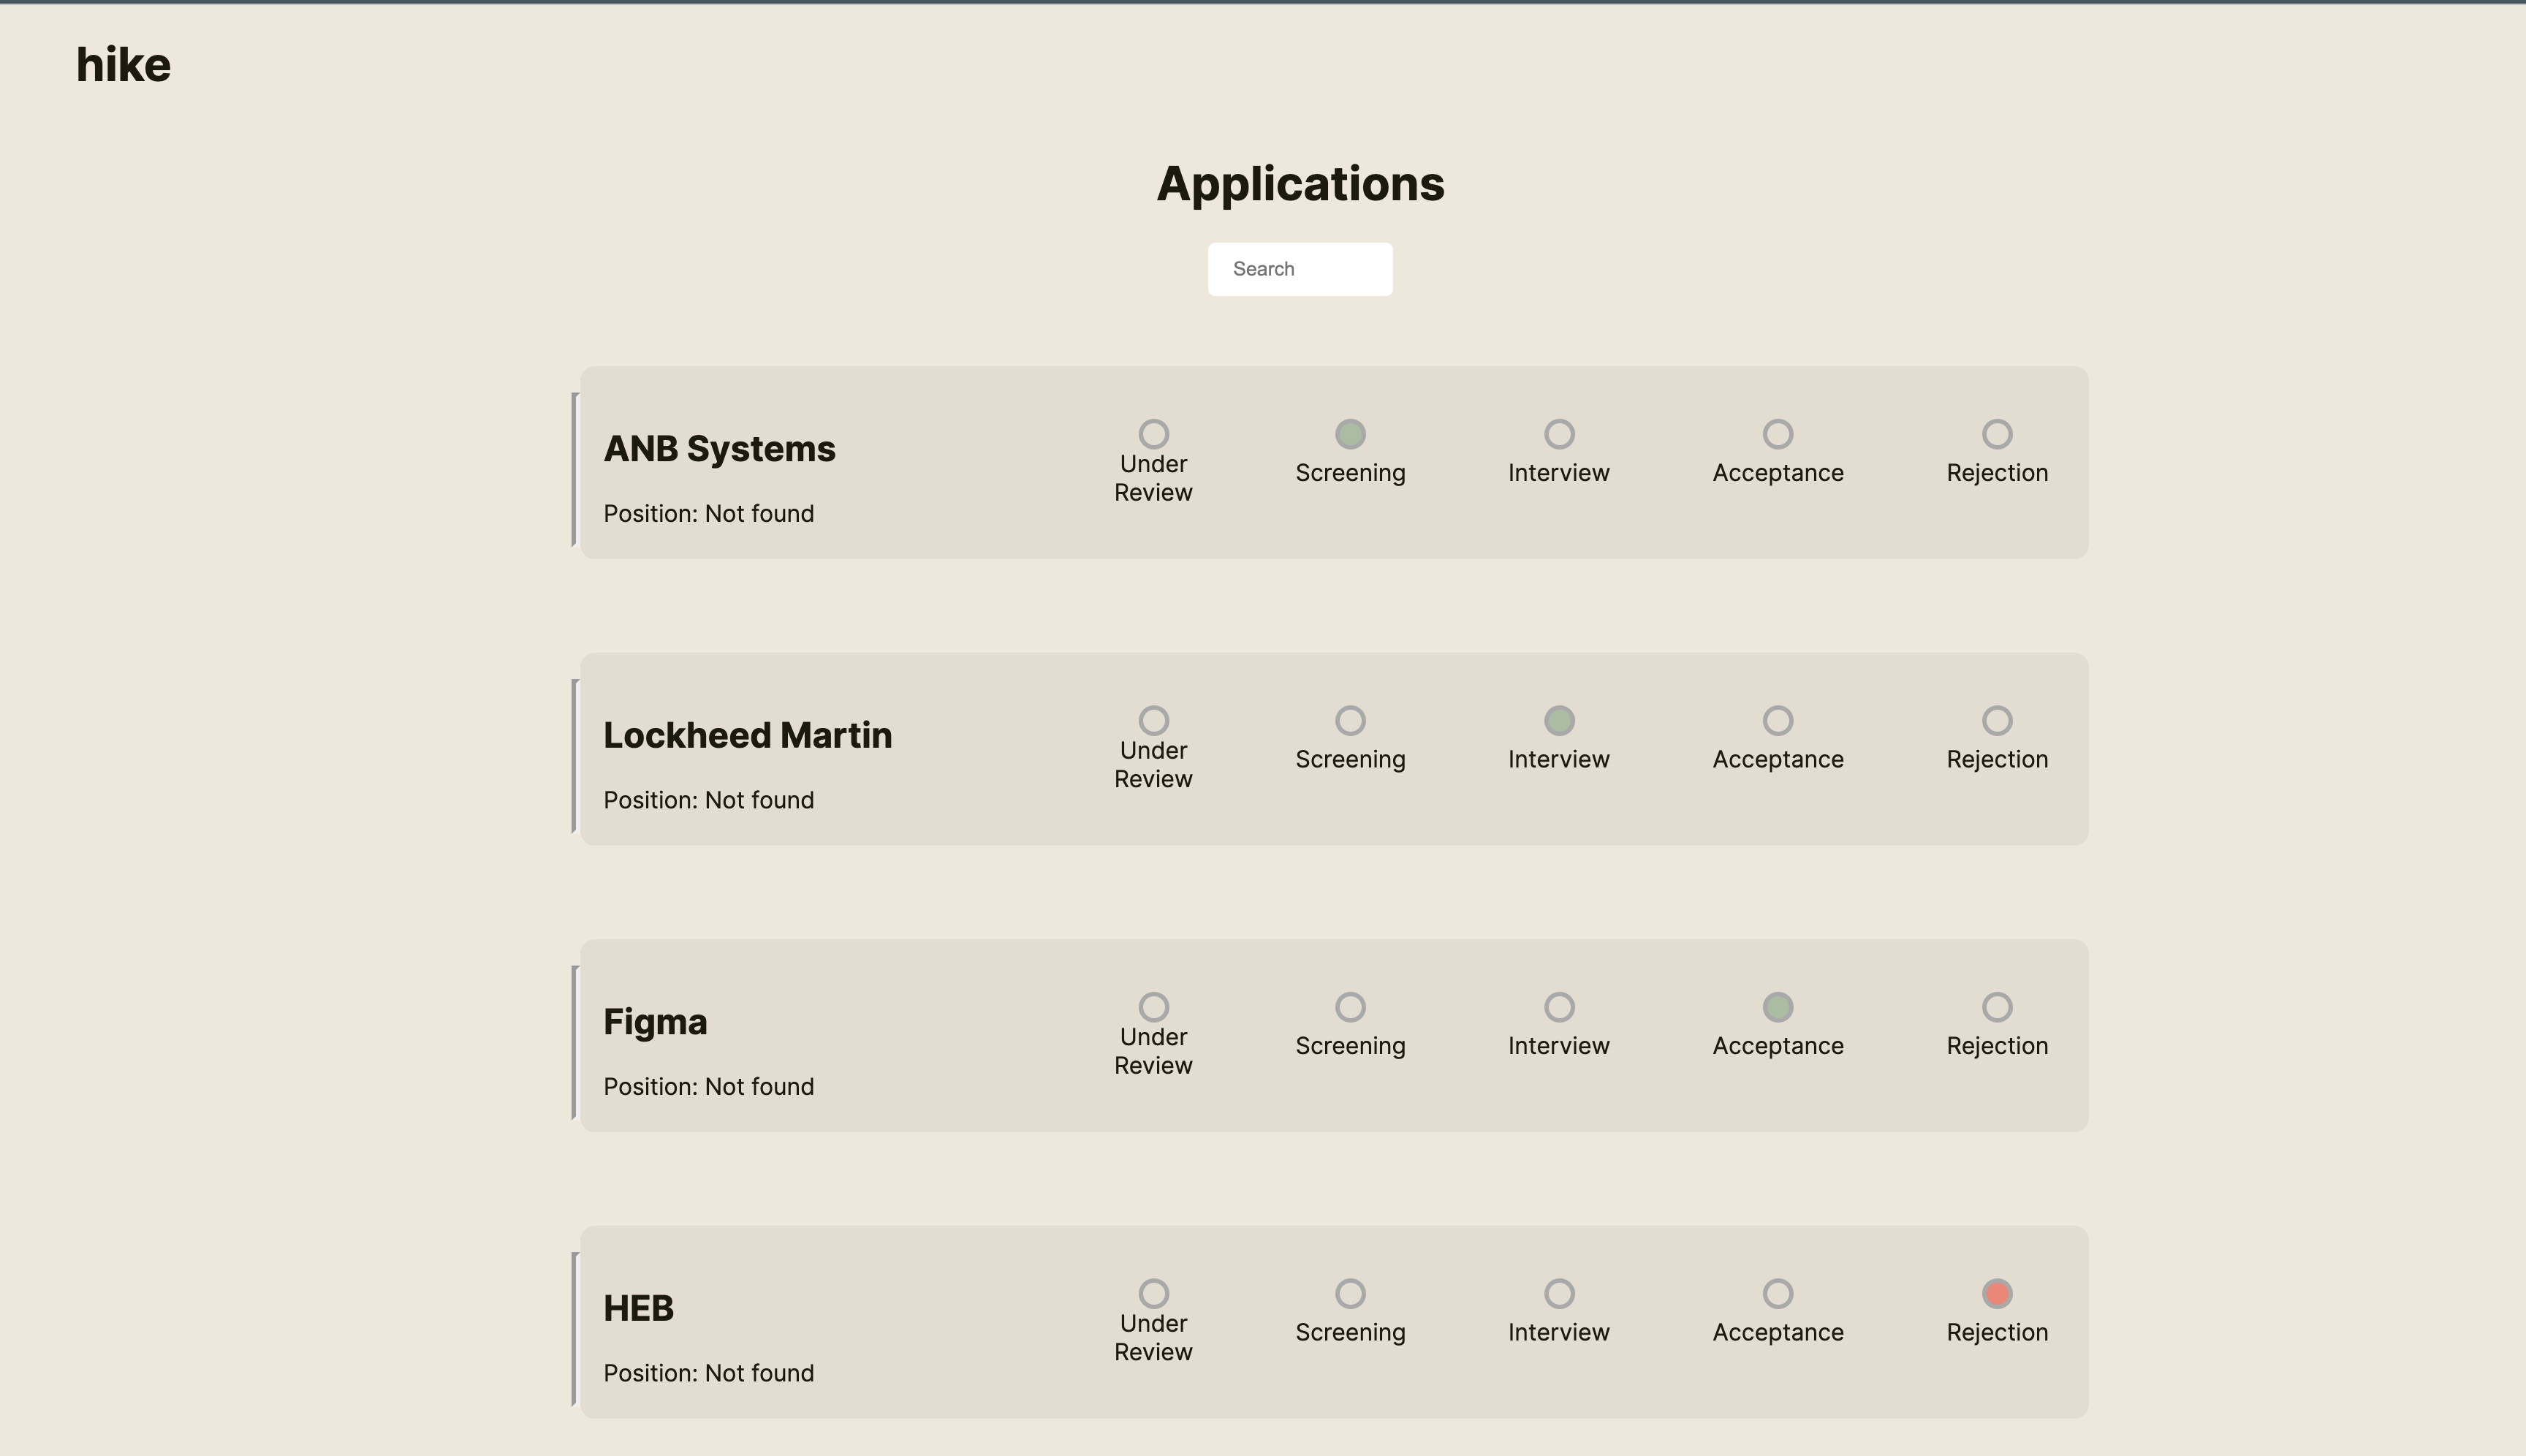Viewport: 2526px width, 1456px height.
Task: Choose Rejection for ANB Systems
Action: (1996, 434)
